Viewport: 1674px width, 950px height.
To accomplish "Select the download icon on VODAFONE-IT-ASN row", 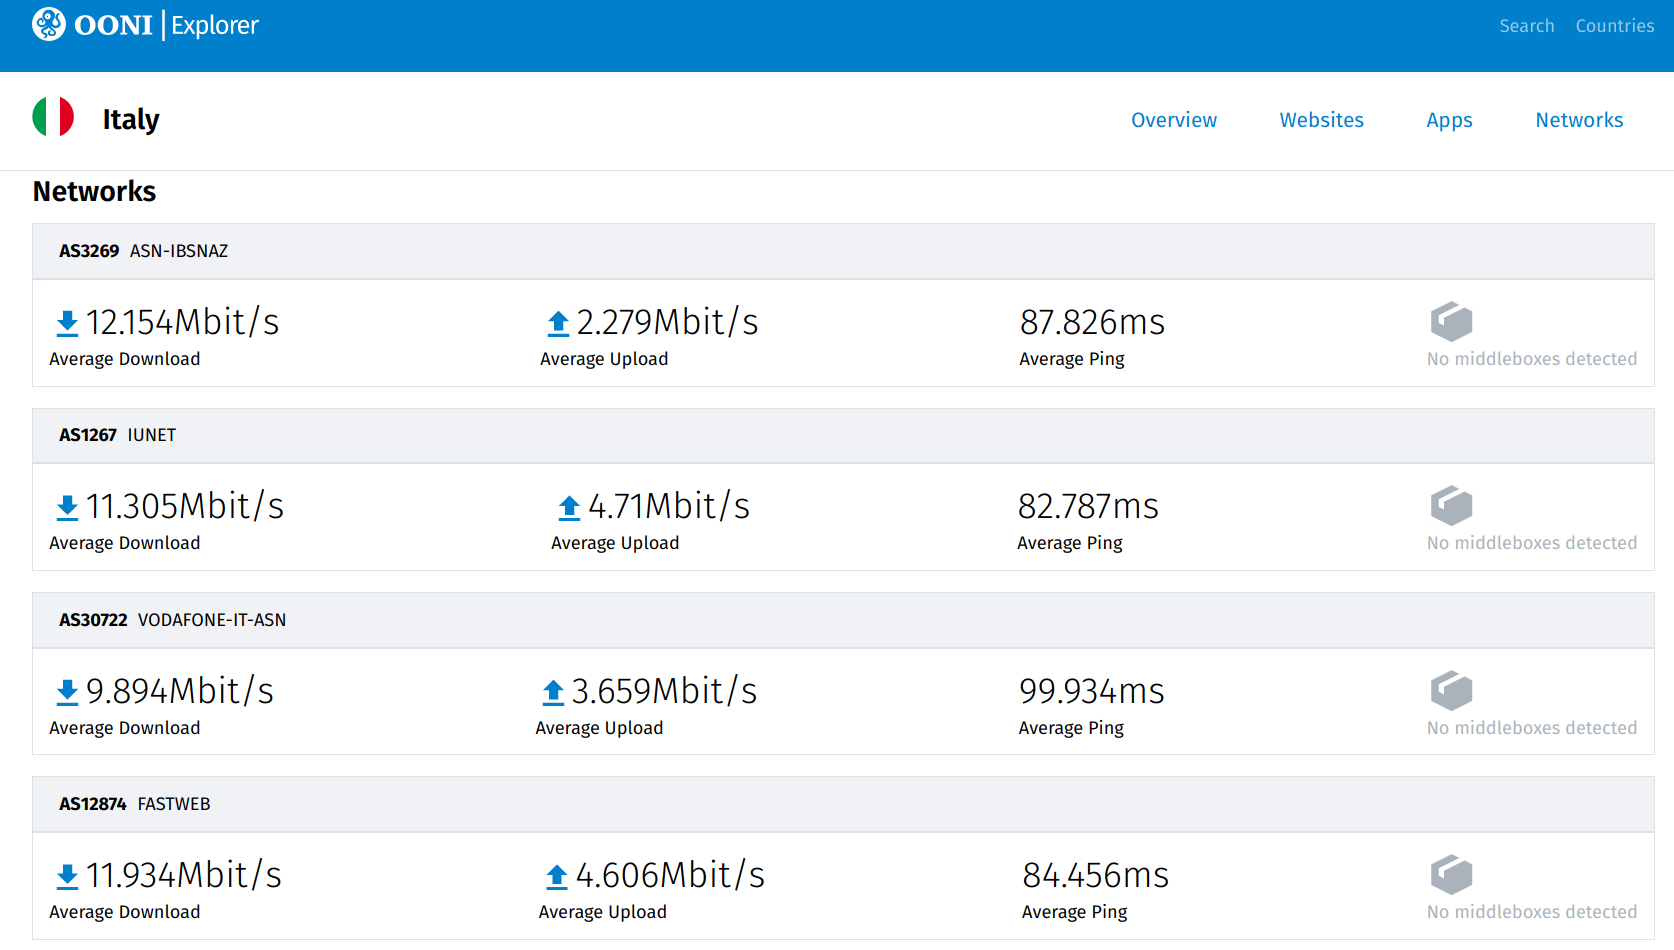I will point(66,691).
